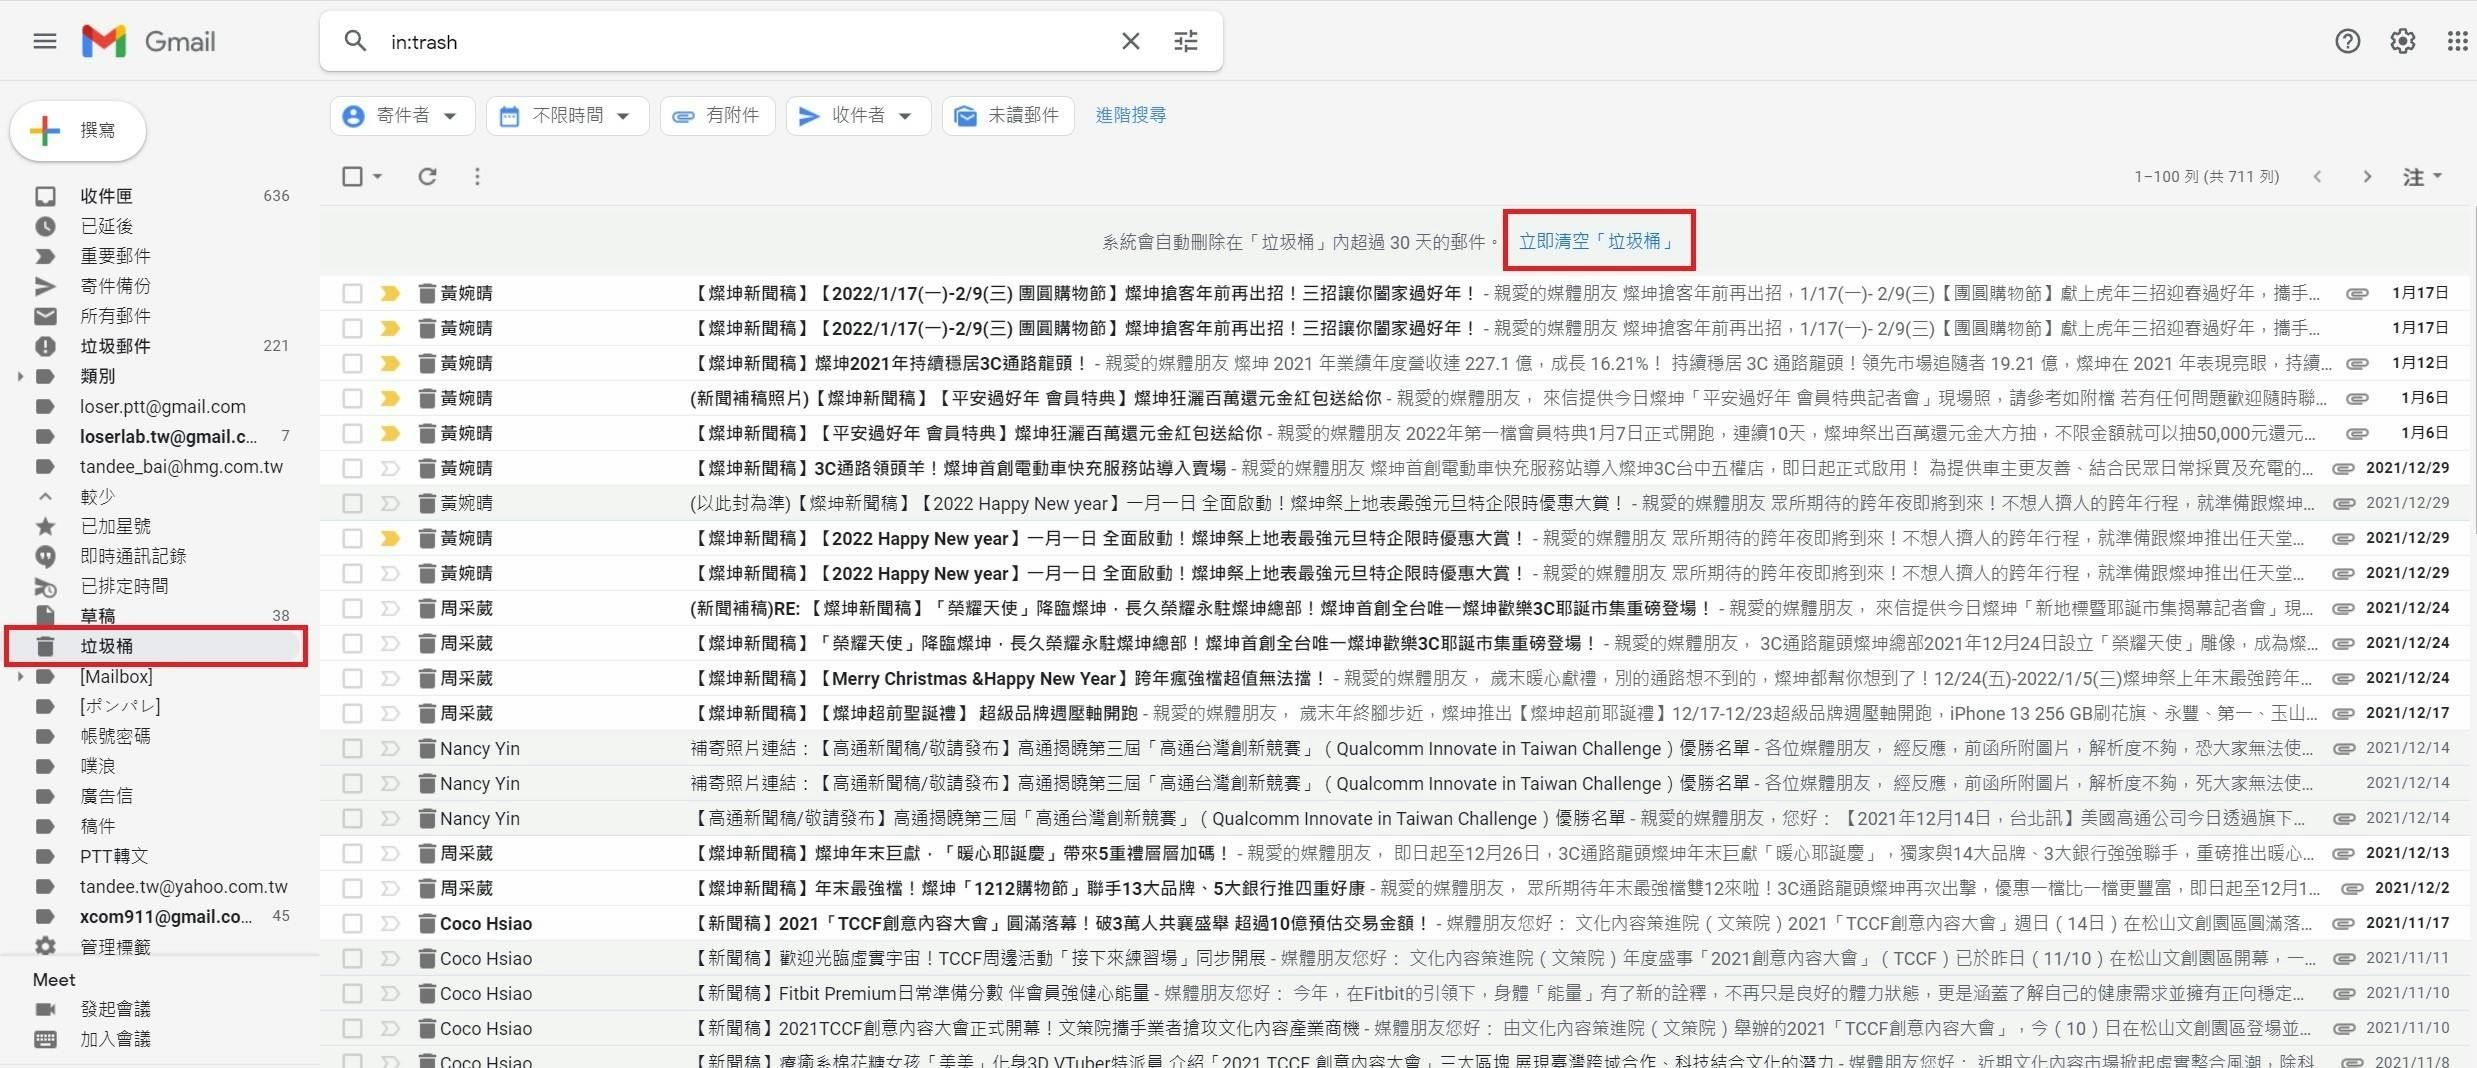
Task: Open the input tools 注 dropdown
Action: (x=2422, y=177)
